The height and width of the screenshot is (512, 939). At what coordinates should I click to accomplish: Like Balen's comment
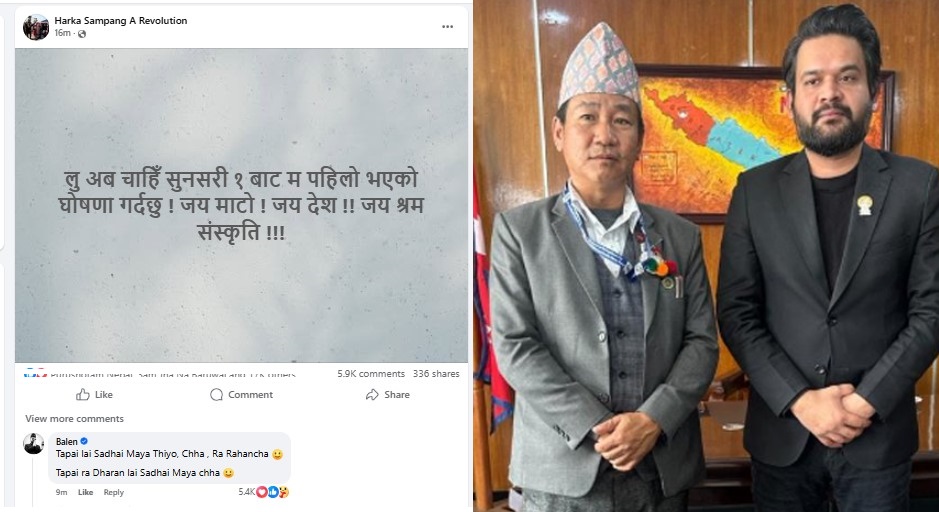86,492
